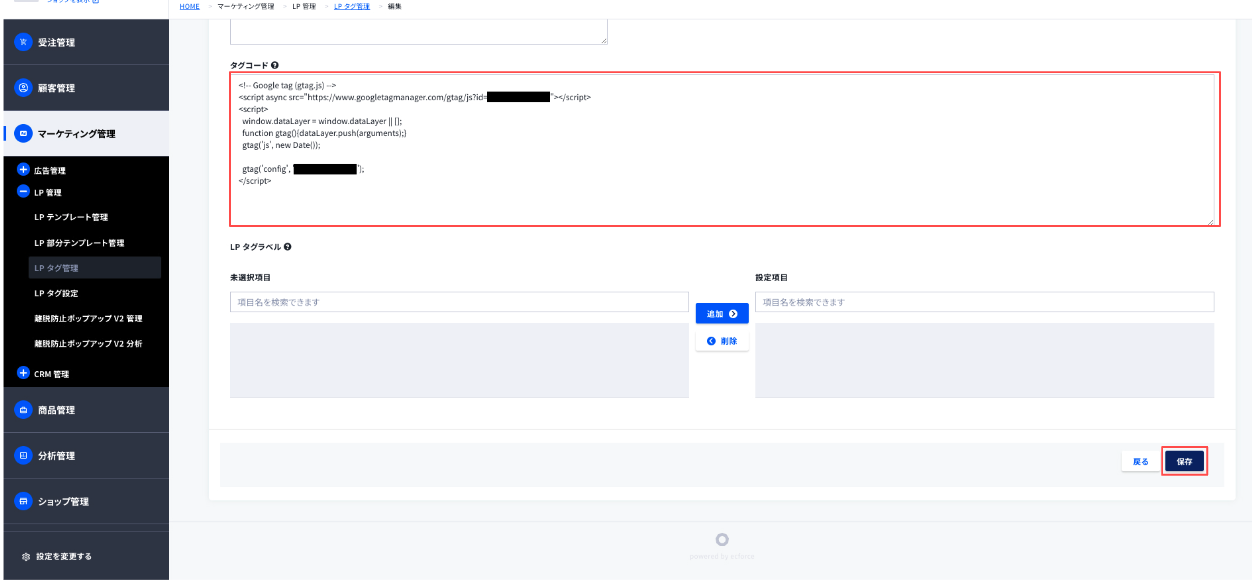1252x583 pixels.
Task: Click the text area above タグコード
Action: (419, 31)
